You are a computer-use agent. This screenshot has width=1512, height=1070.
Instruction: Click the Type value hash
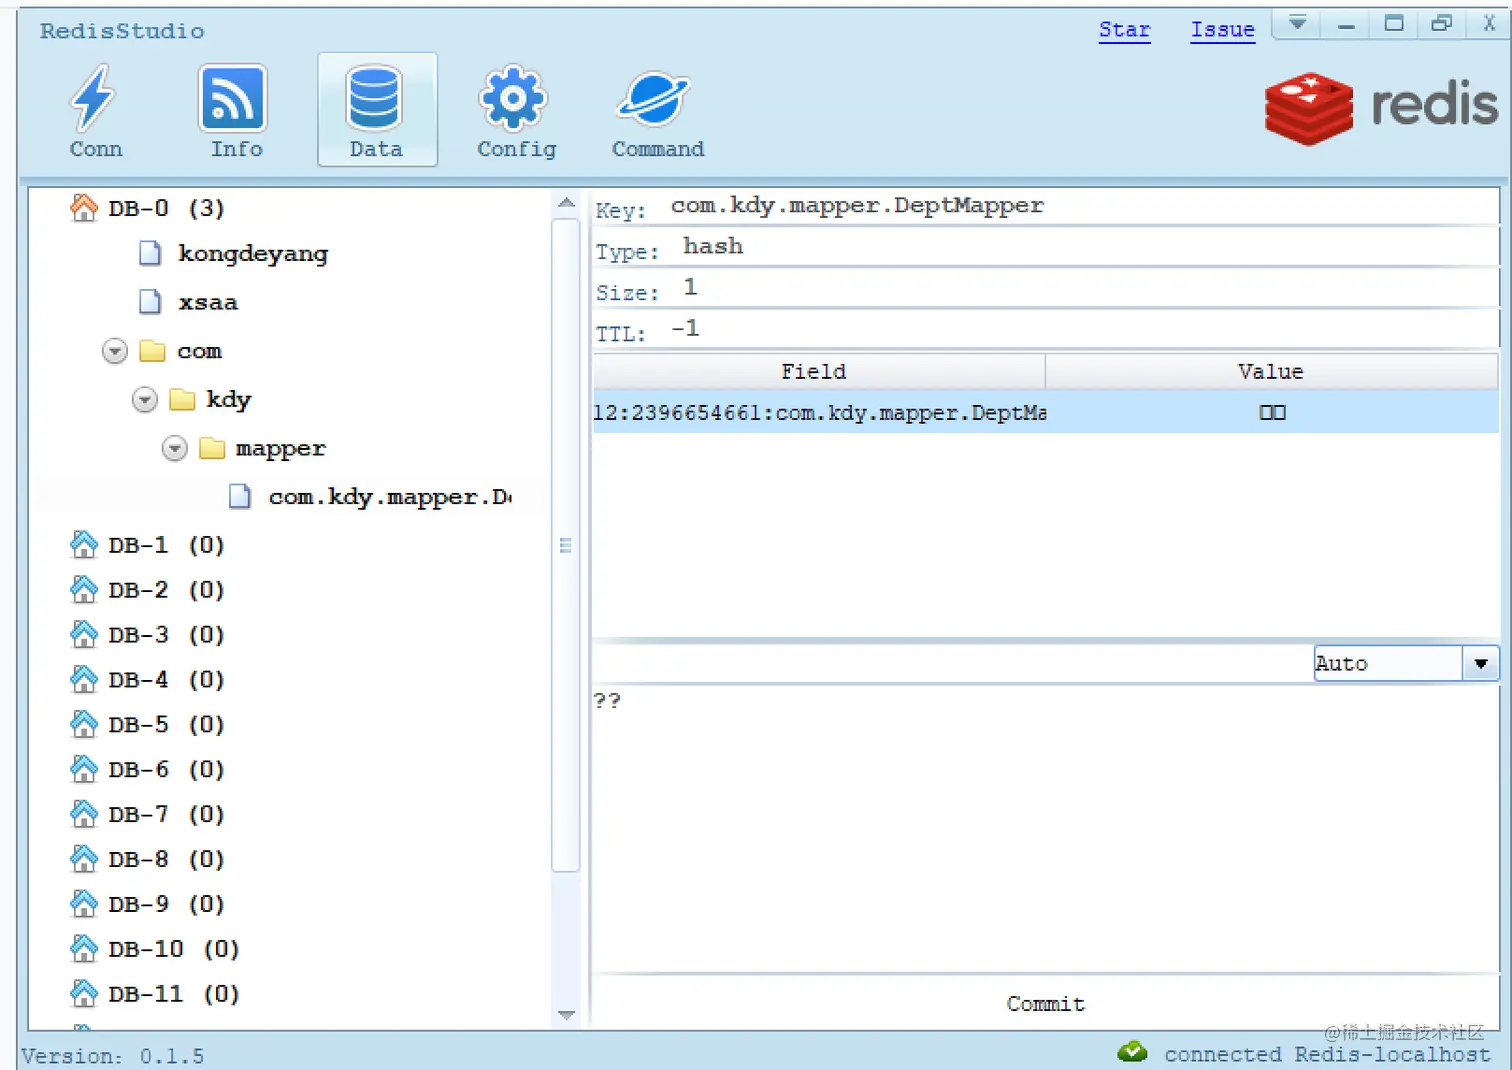pos(713,246)
